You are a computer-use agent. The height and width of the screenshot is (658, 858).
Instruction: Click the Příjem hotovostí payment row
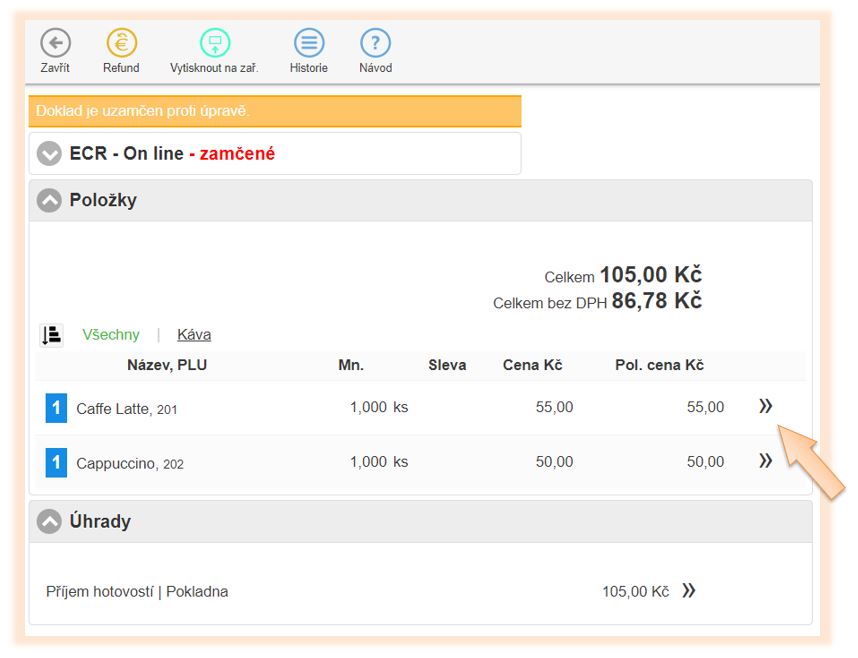[137, 592]
